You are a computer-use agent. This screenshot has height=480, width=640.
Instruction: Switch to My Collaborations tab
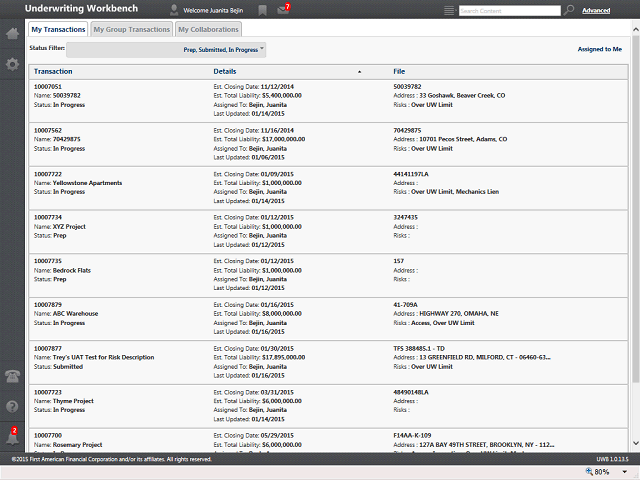208,29
